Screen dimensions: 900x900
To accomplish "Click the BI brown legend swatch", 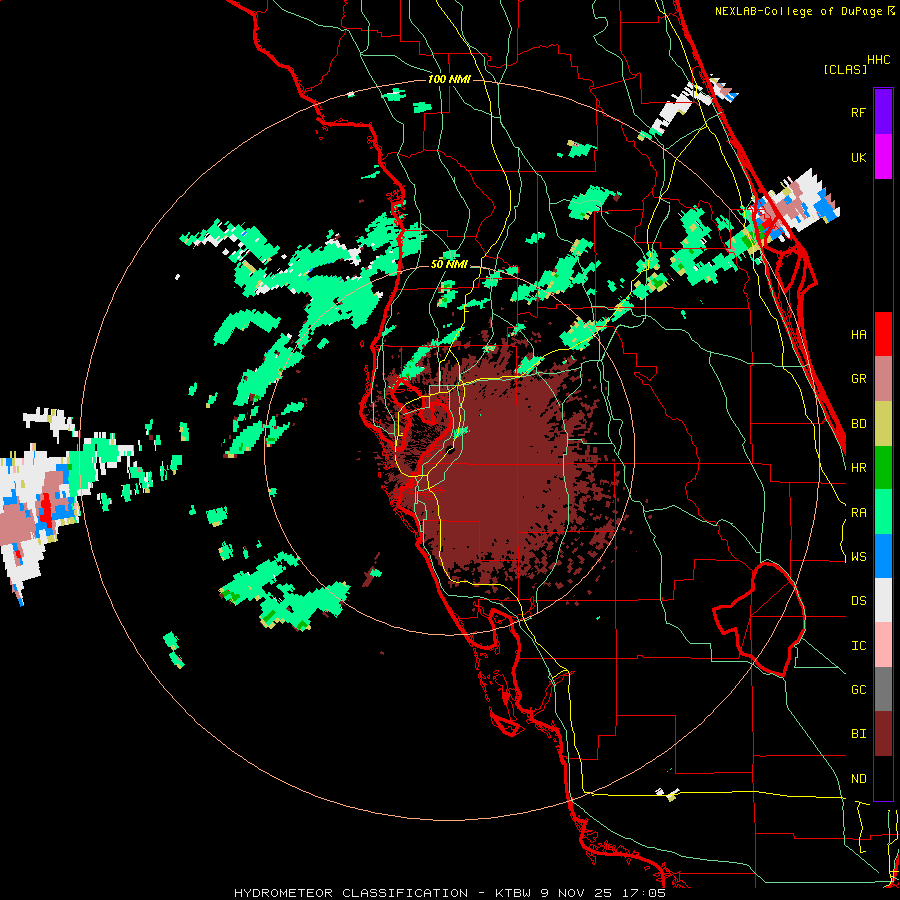I will click(x=883, y=734).
